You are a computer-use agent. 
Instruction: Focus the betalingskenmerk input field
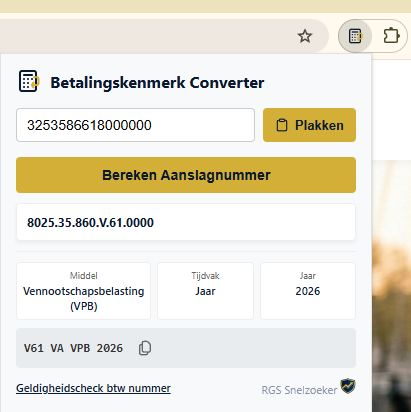(x=135, y=125)
